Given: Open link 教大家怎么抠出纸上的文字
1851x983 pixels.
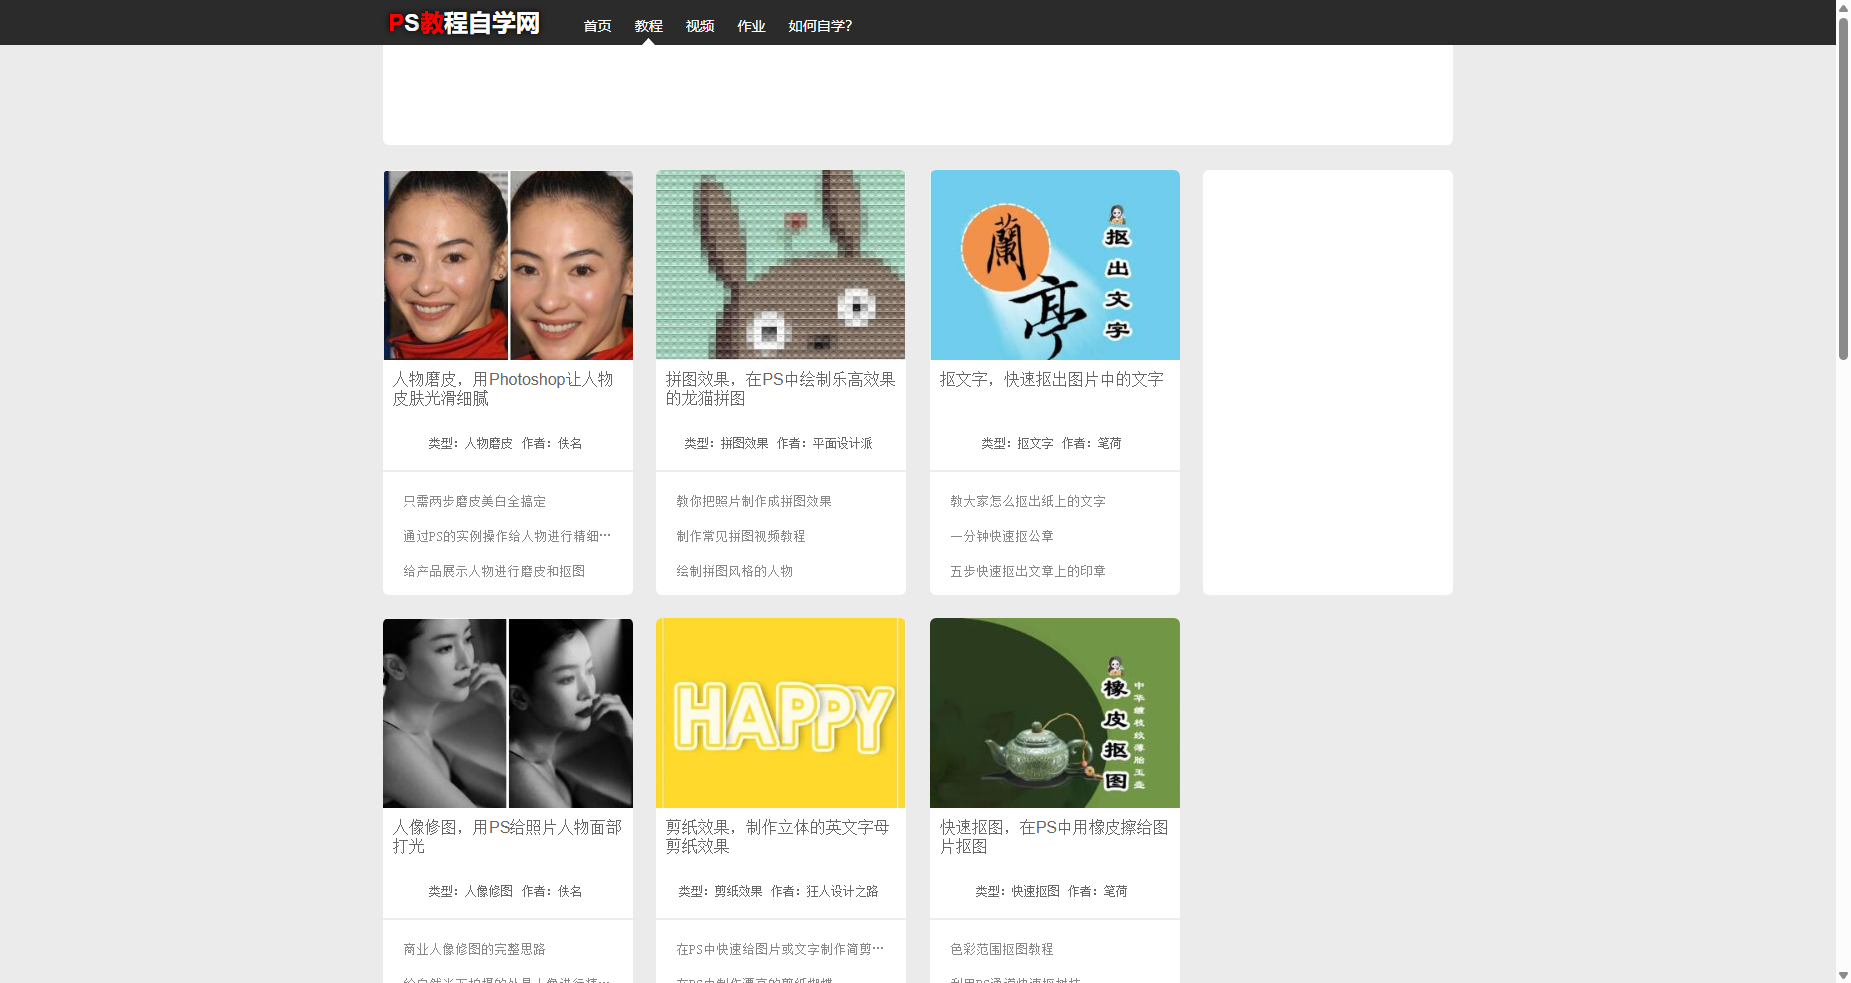Looking at the screenshot, I should pyautogui.click(x=1028, y=501).
